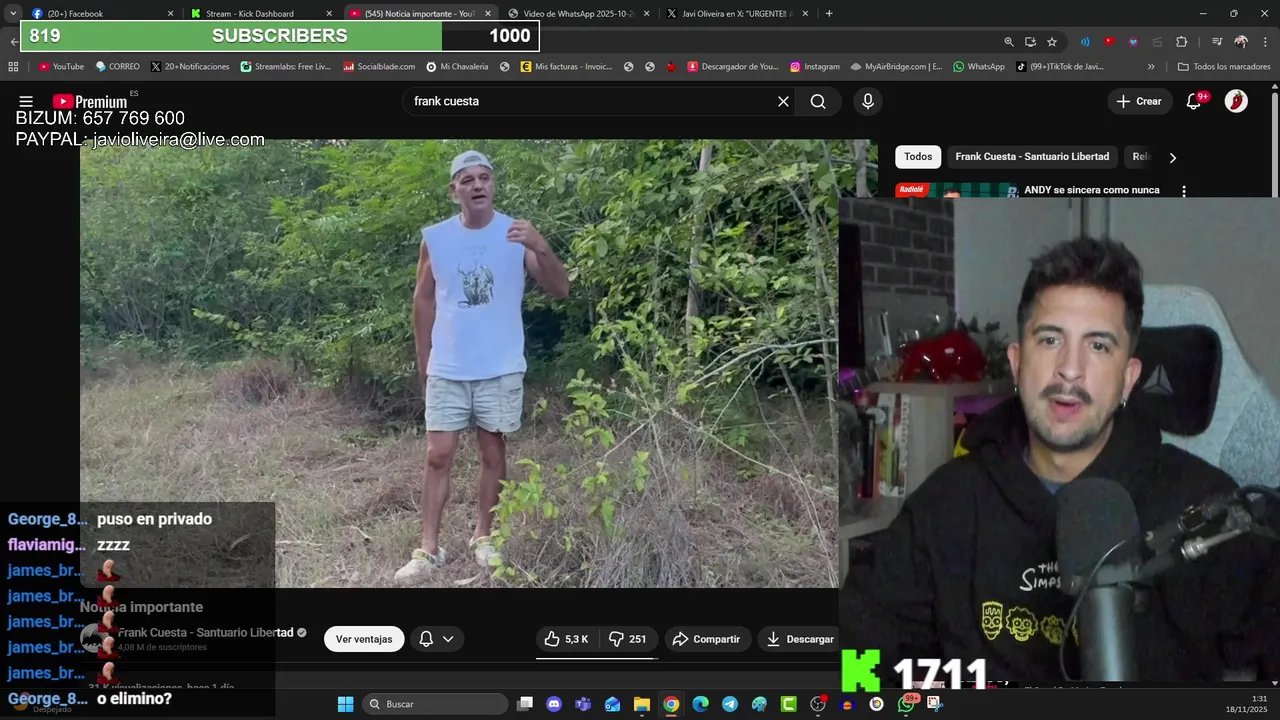
Task: Open the Socialblade.com bookmark
Action: click(379, 67)
